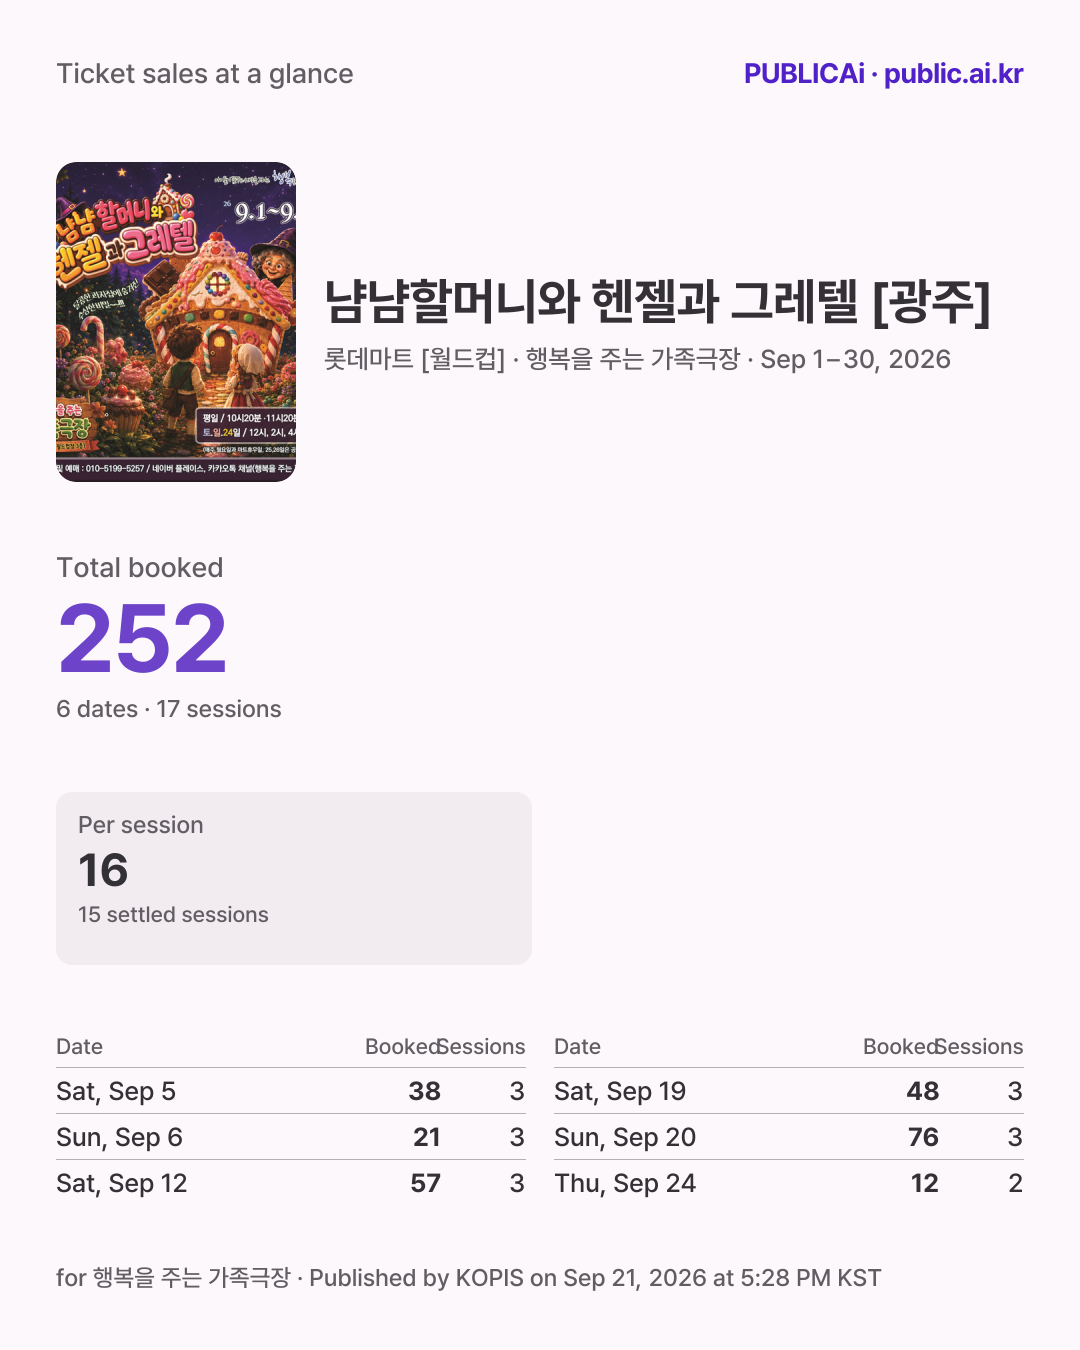Click the venue and date subtitle line

click(x=637, y=359)
